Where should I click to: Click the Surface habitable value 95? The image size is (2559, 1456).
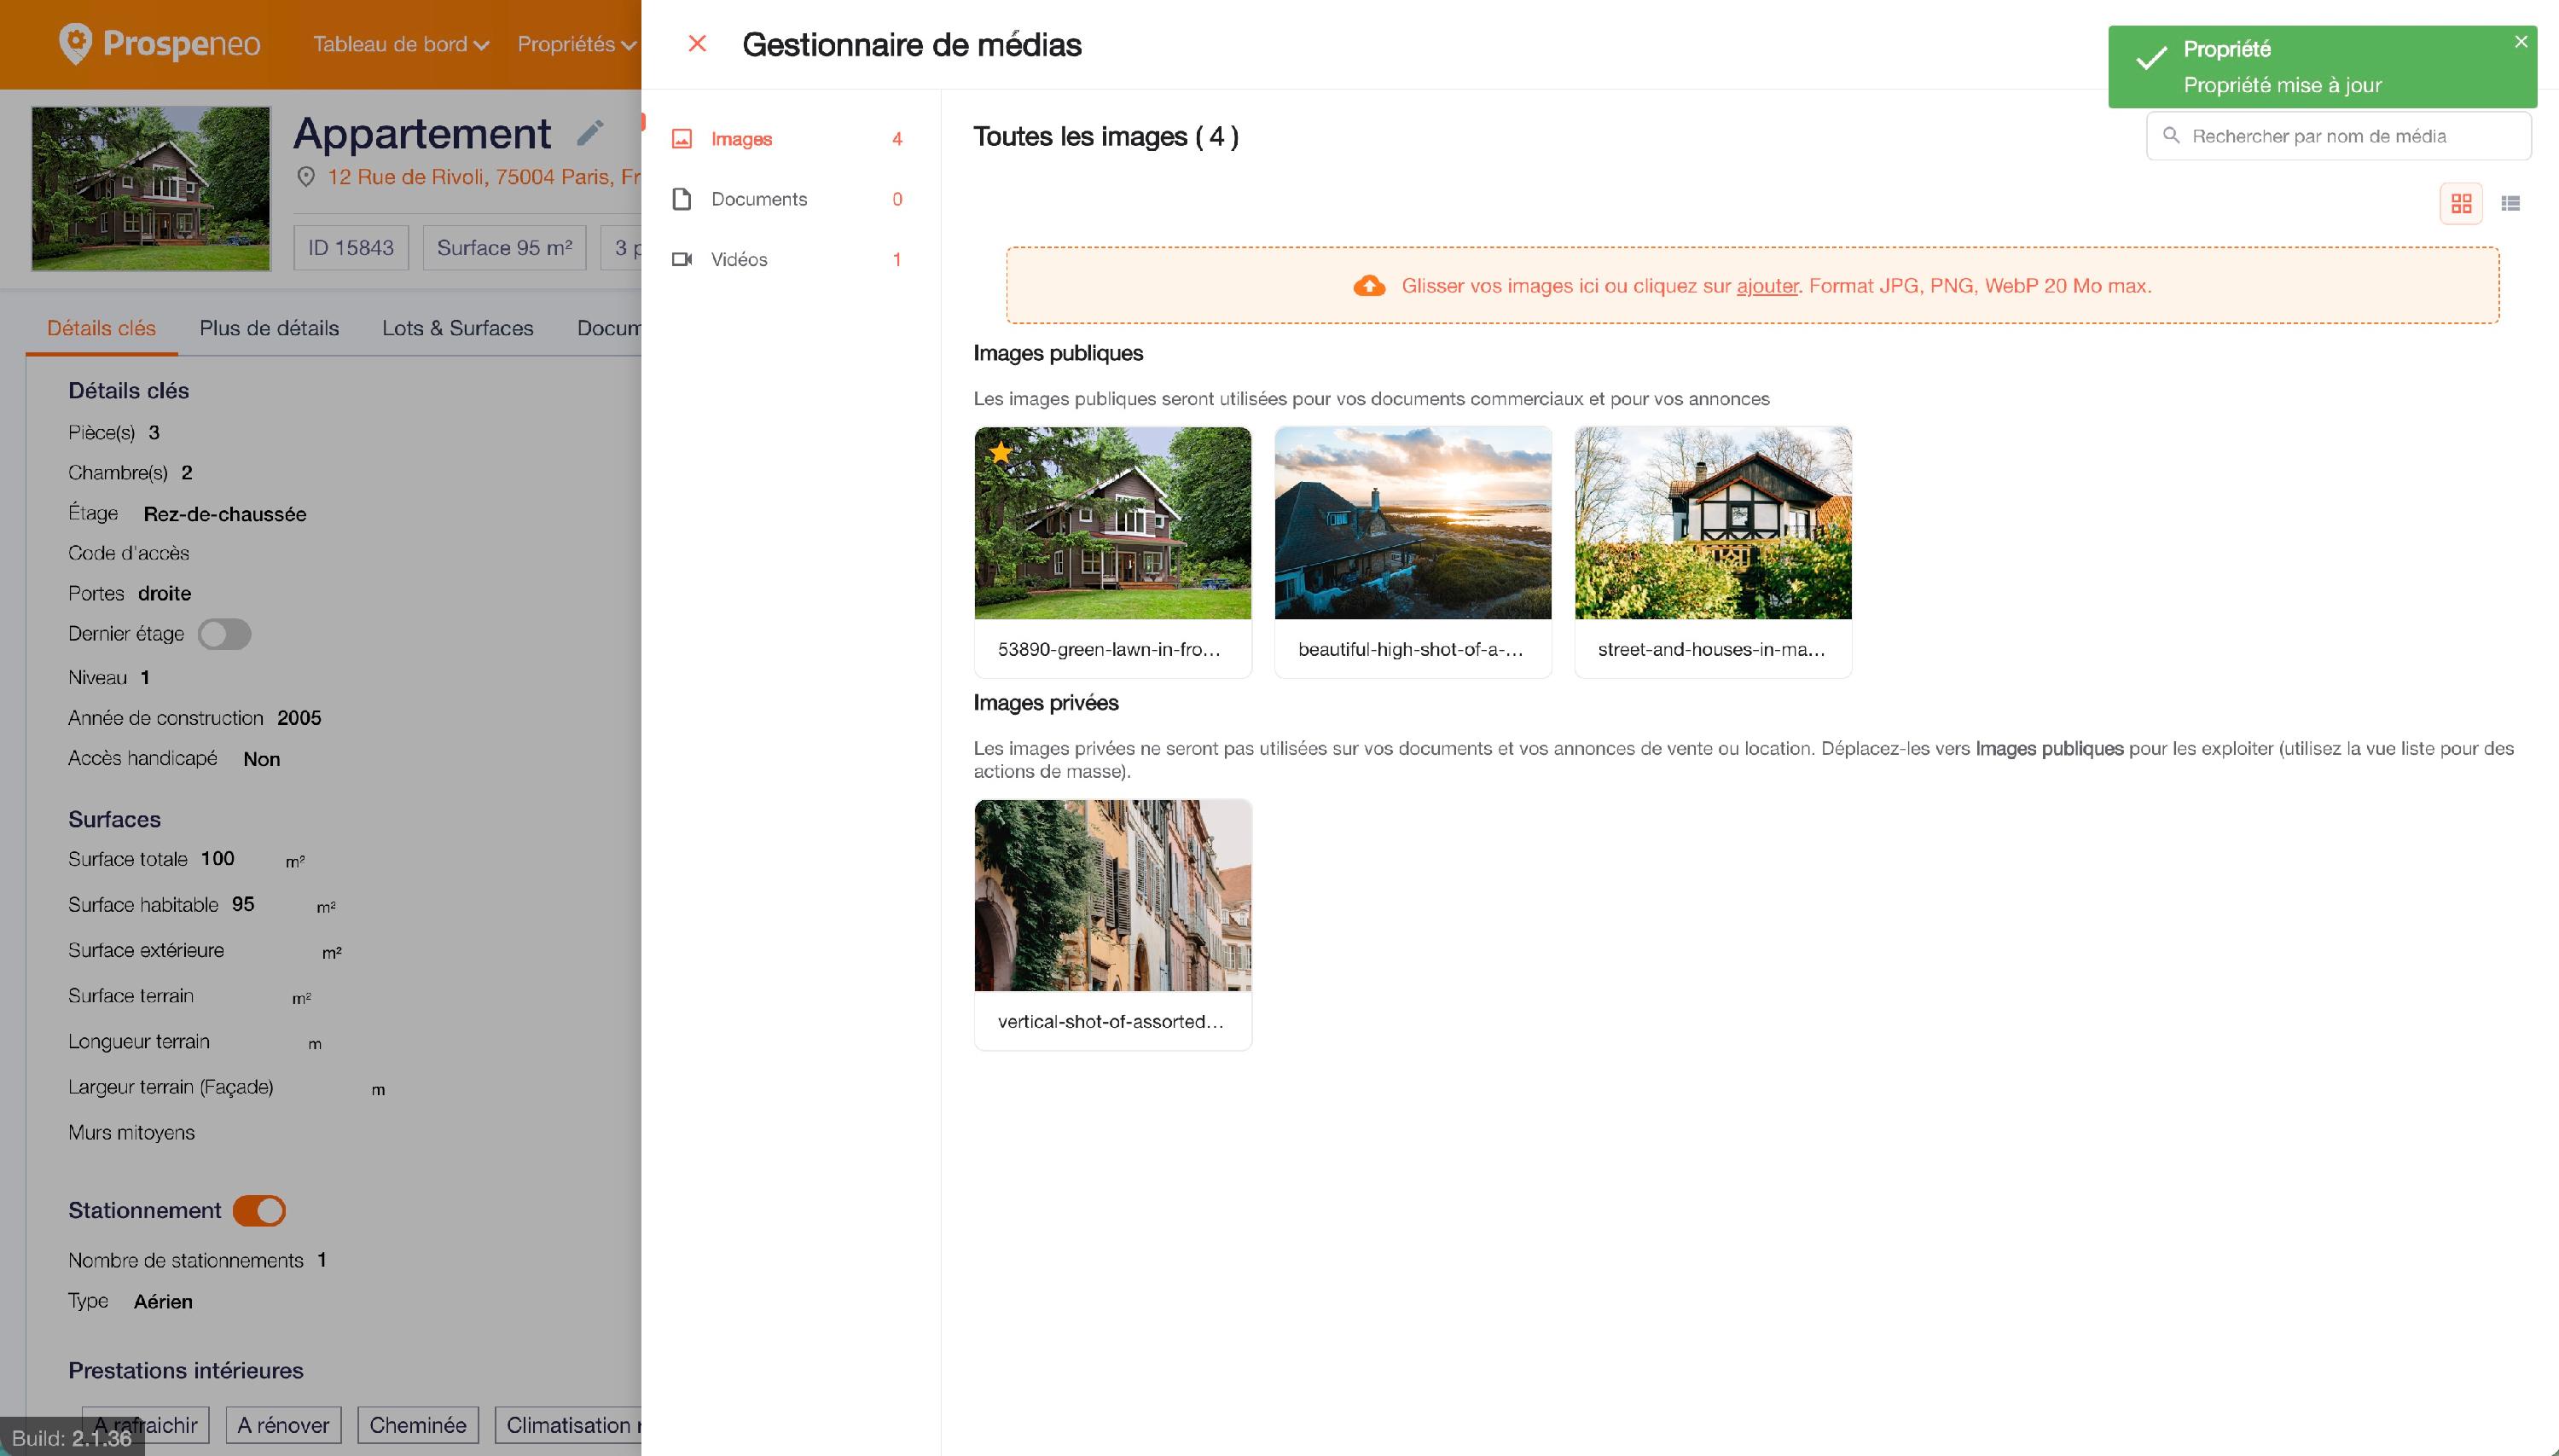tap(243, 904)
